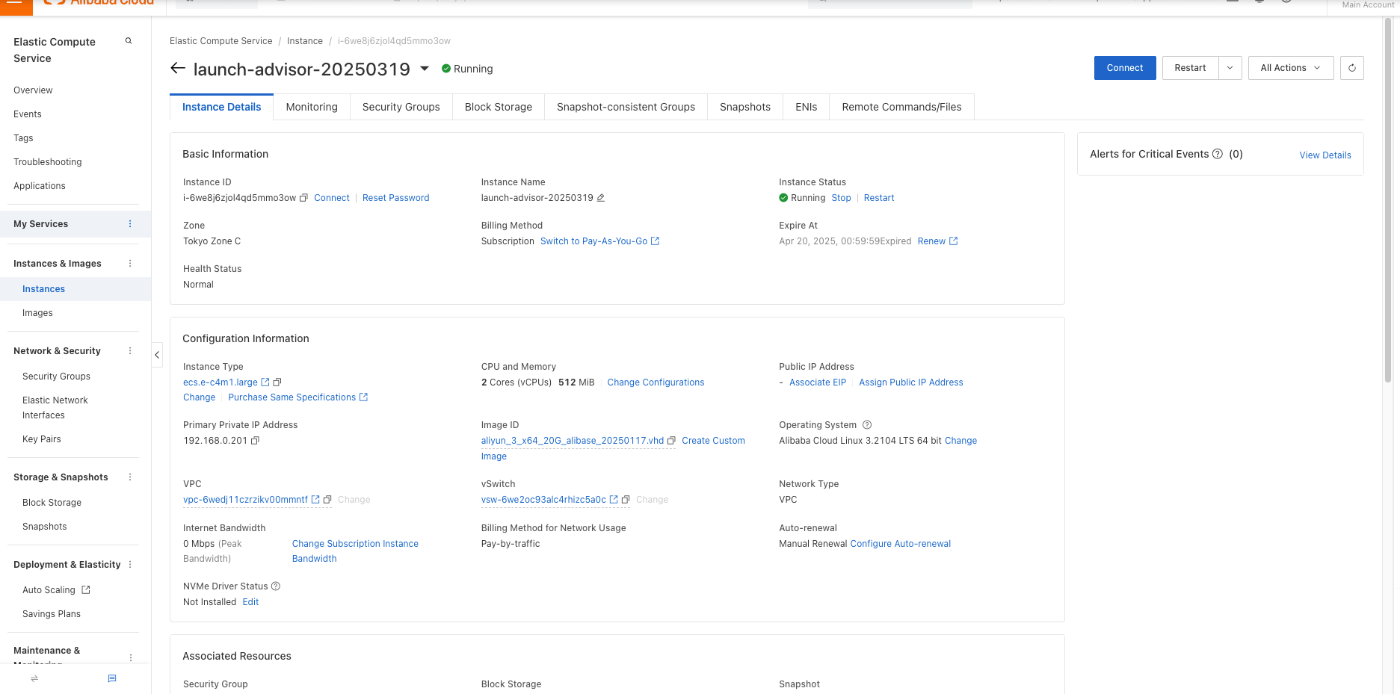Viewport: 1400px width, 694px height.
Task: Open the Security Groups tab
Action: pos(401,107)
